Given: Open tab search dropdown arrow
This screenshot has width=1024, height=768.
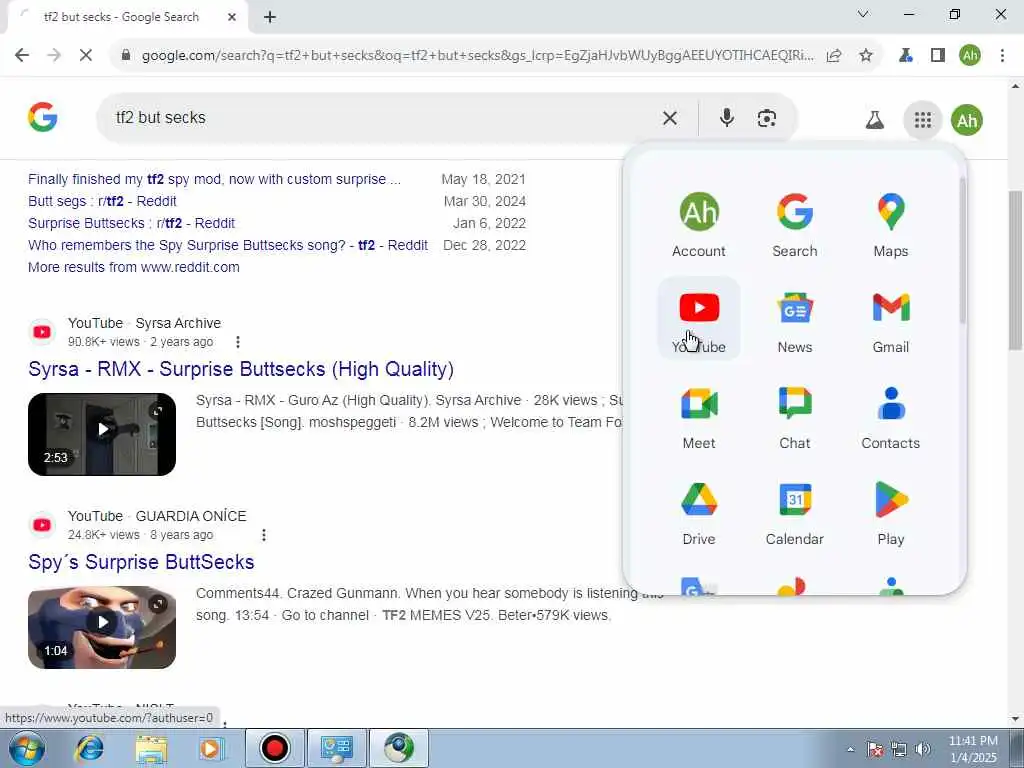Looking at the screenshot, I should click(863, 14).
